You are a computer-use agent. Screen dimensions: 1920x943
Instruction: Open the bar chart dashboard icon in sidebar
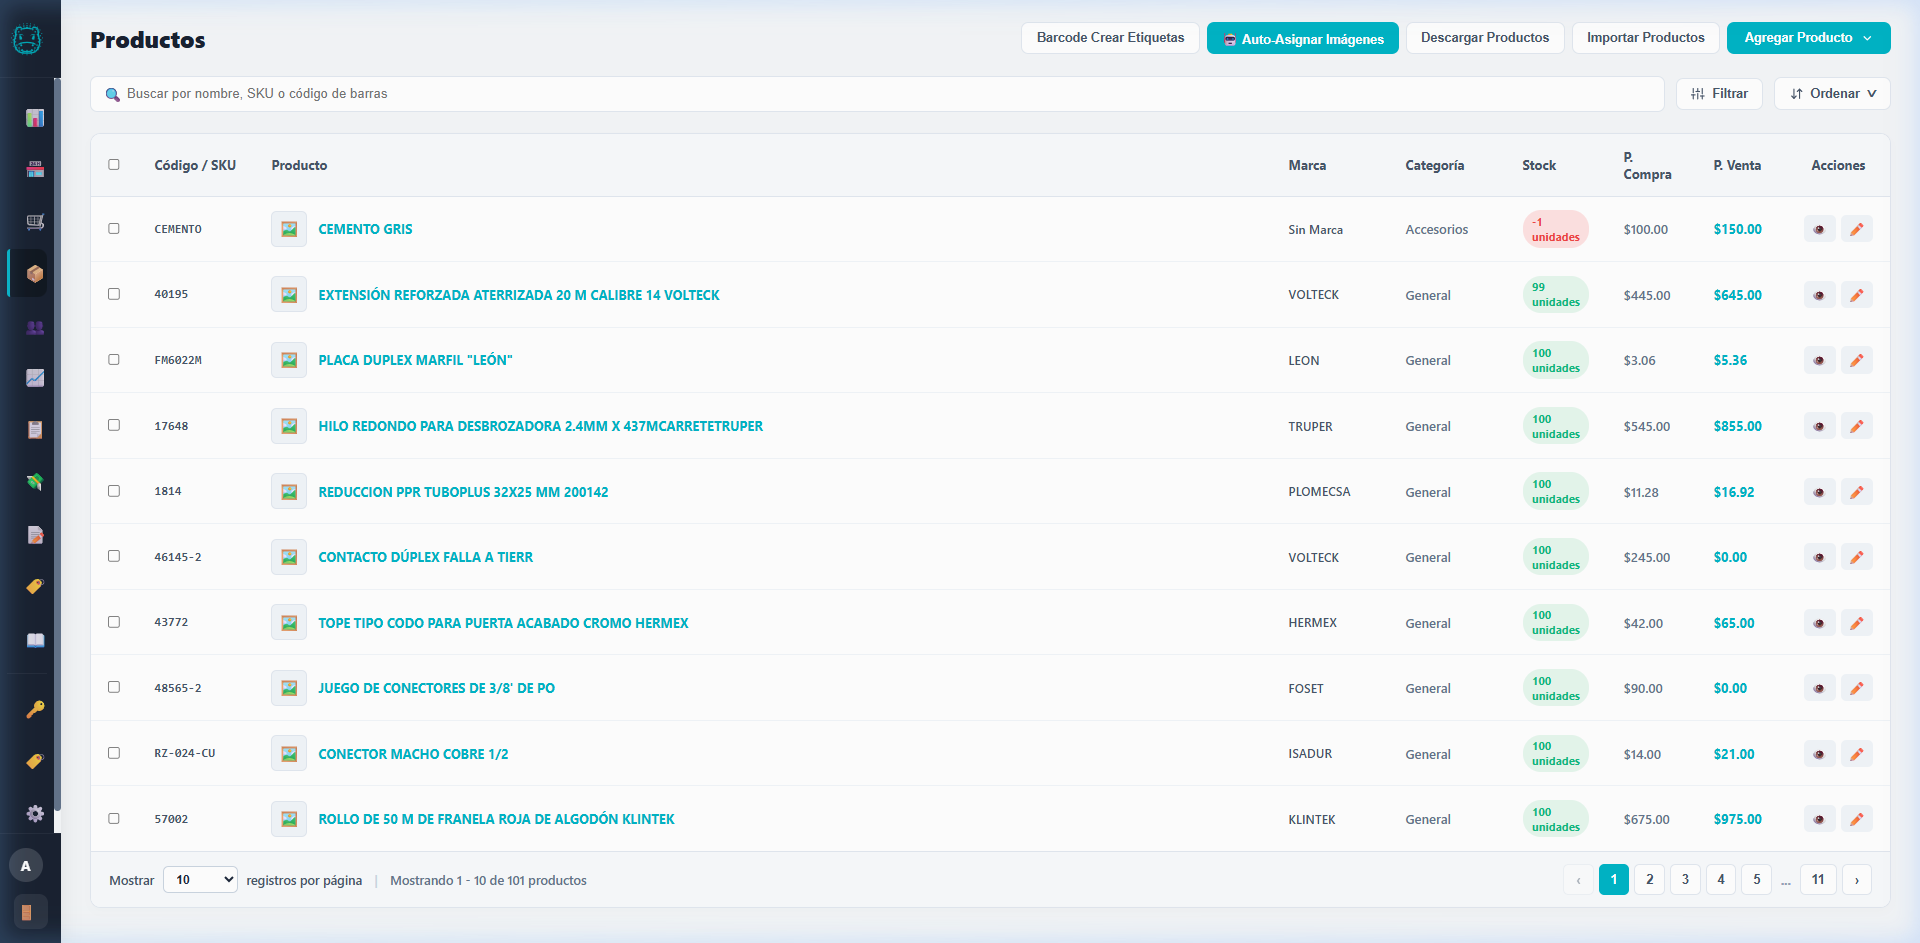(x=35, y=118)
